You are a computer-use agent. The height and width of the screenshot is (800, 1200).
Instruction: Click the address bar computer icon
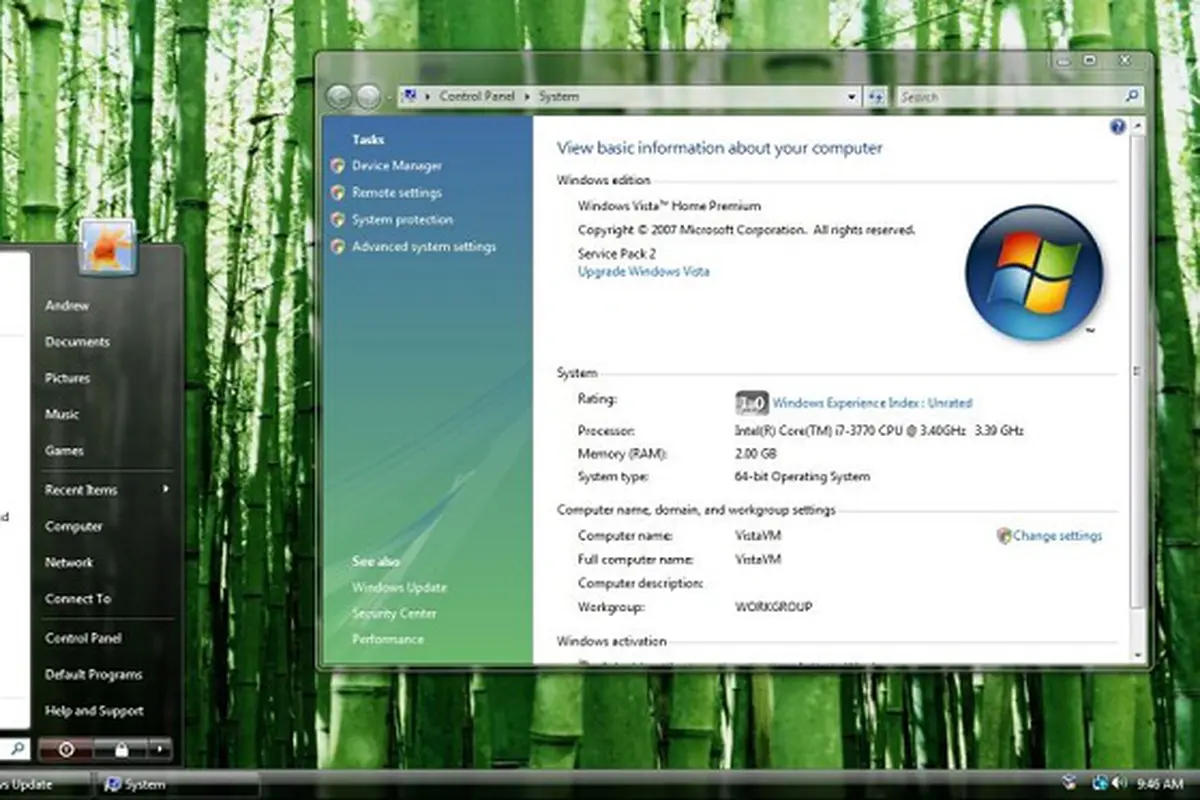coord(409,96)
